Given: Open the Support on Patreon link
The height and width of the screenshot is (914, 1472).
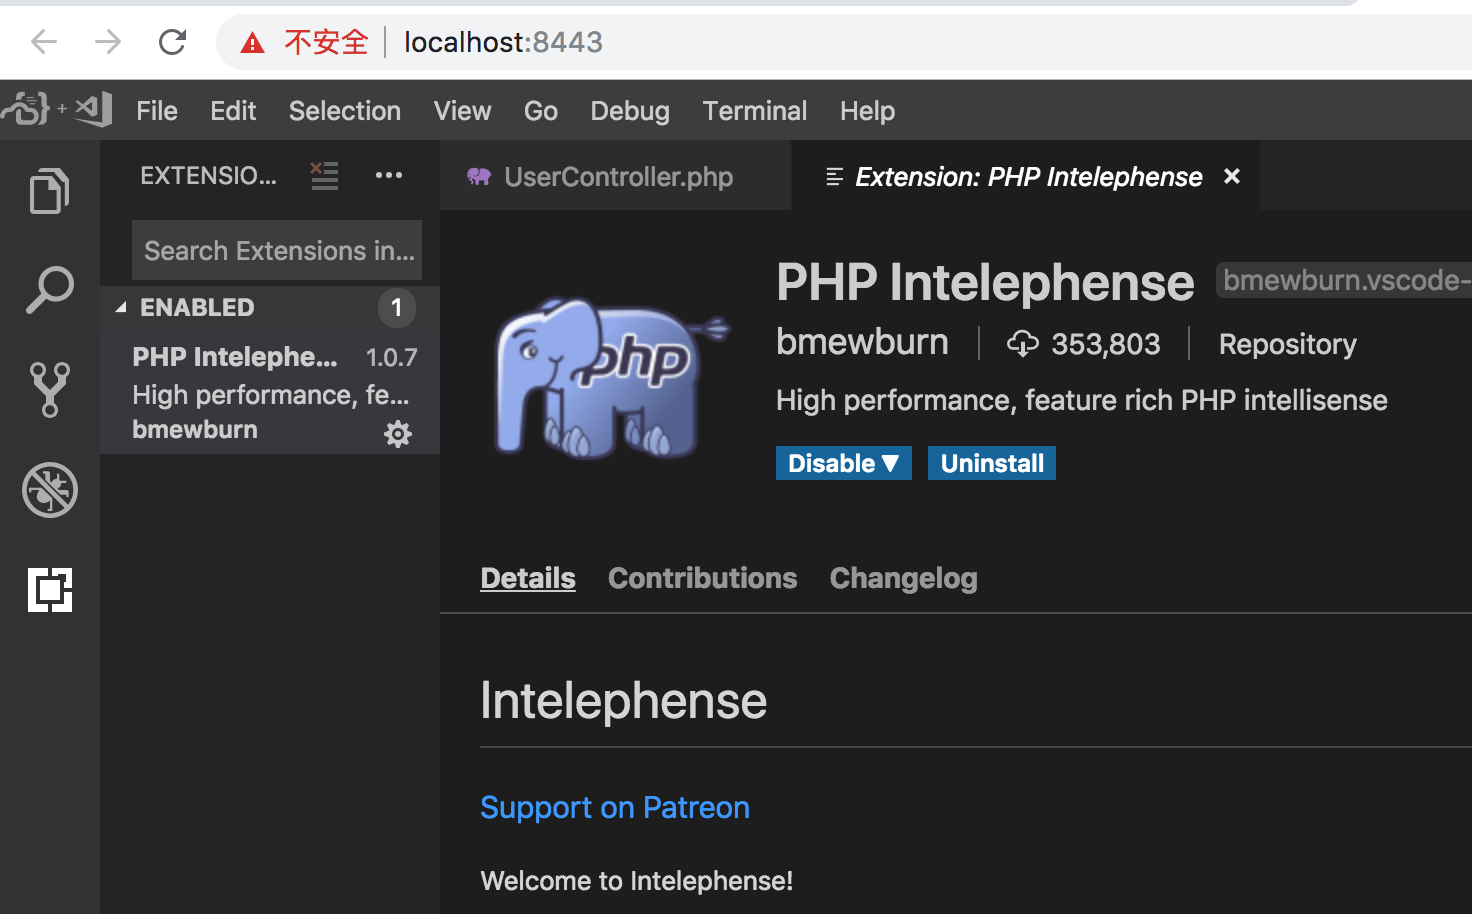Looking at the screenshot, I should point(614,807).
